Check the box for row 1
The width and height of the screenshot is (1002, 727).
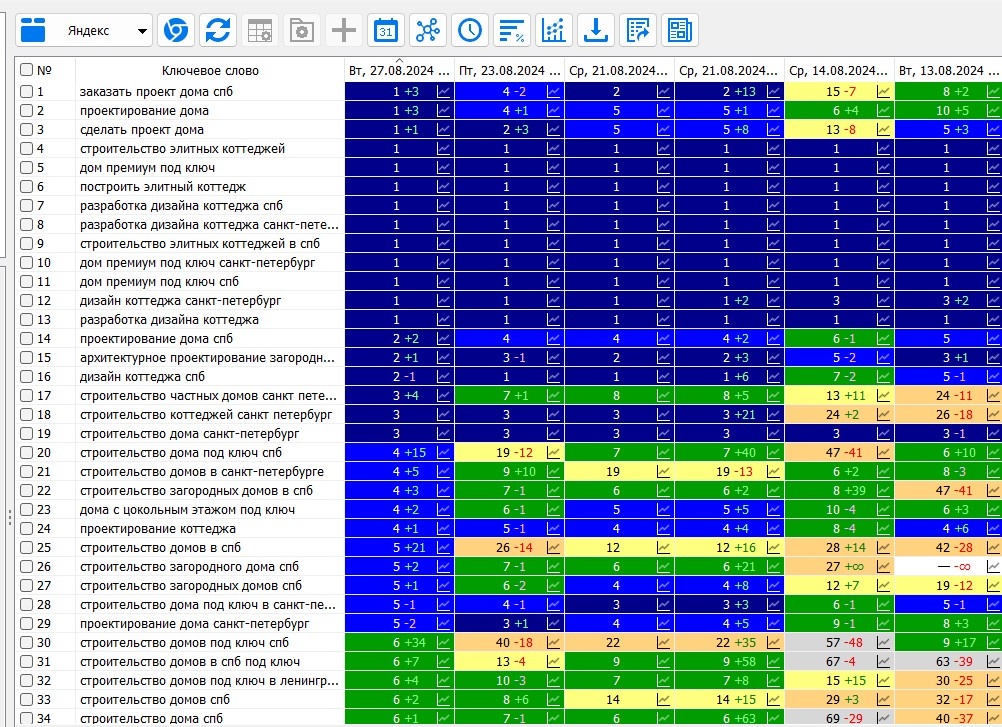[x=26, y=92]
